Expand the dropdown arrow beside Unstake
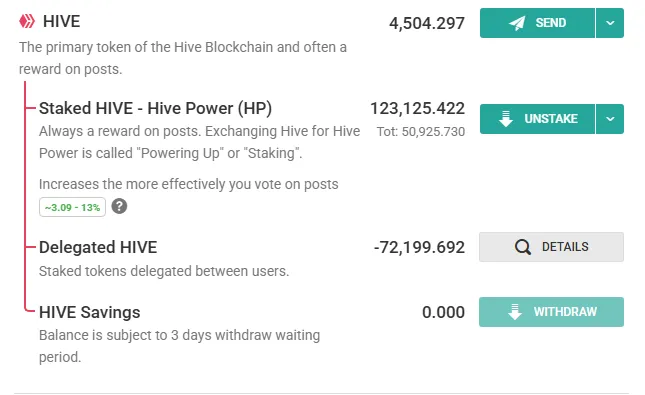 (610, 119)
